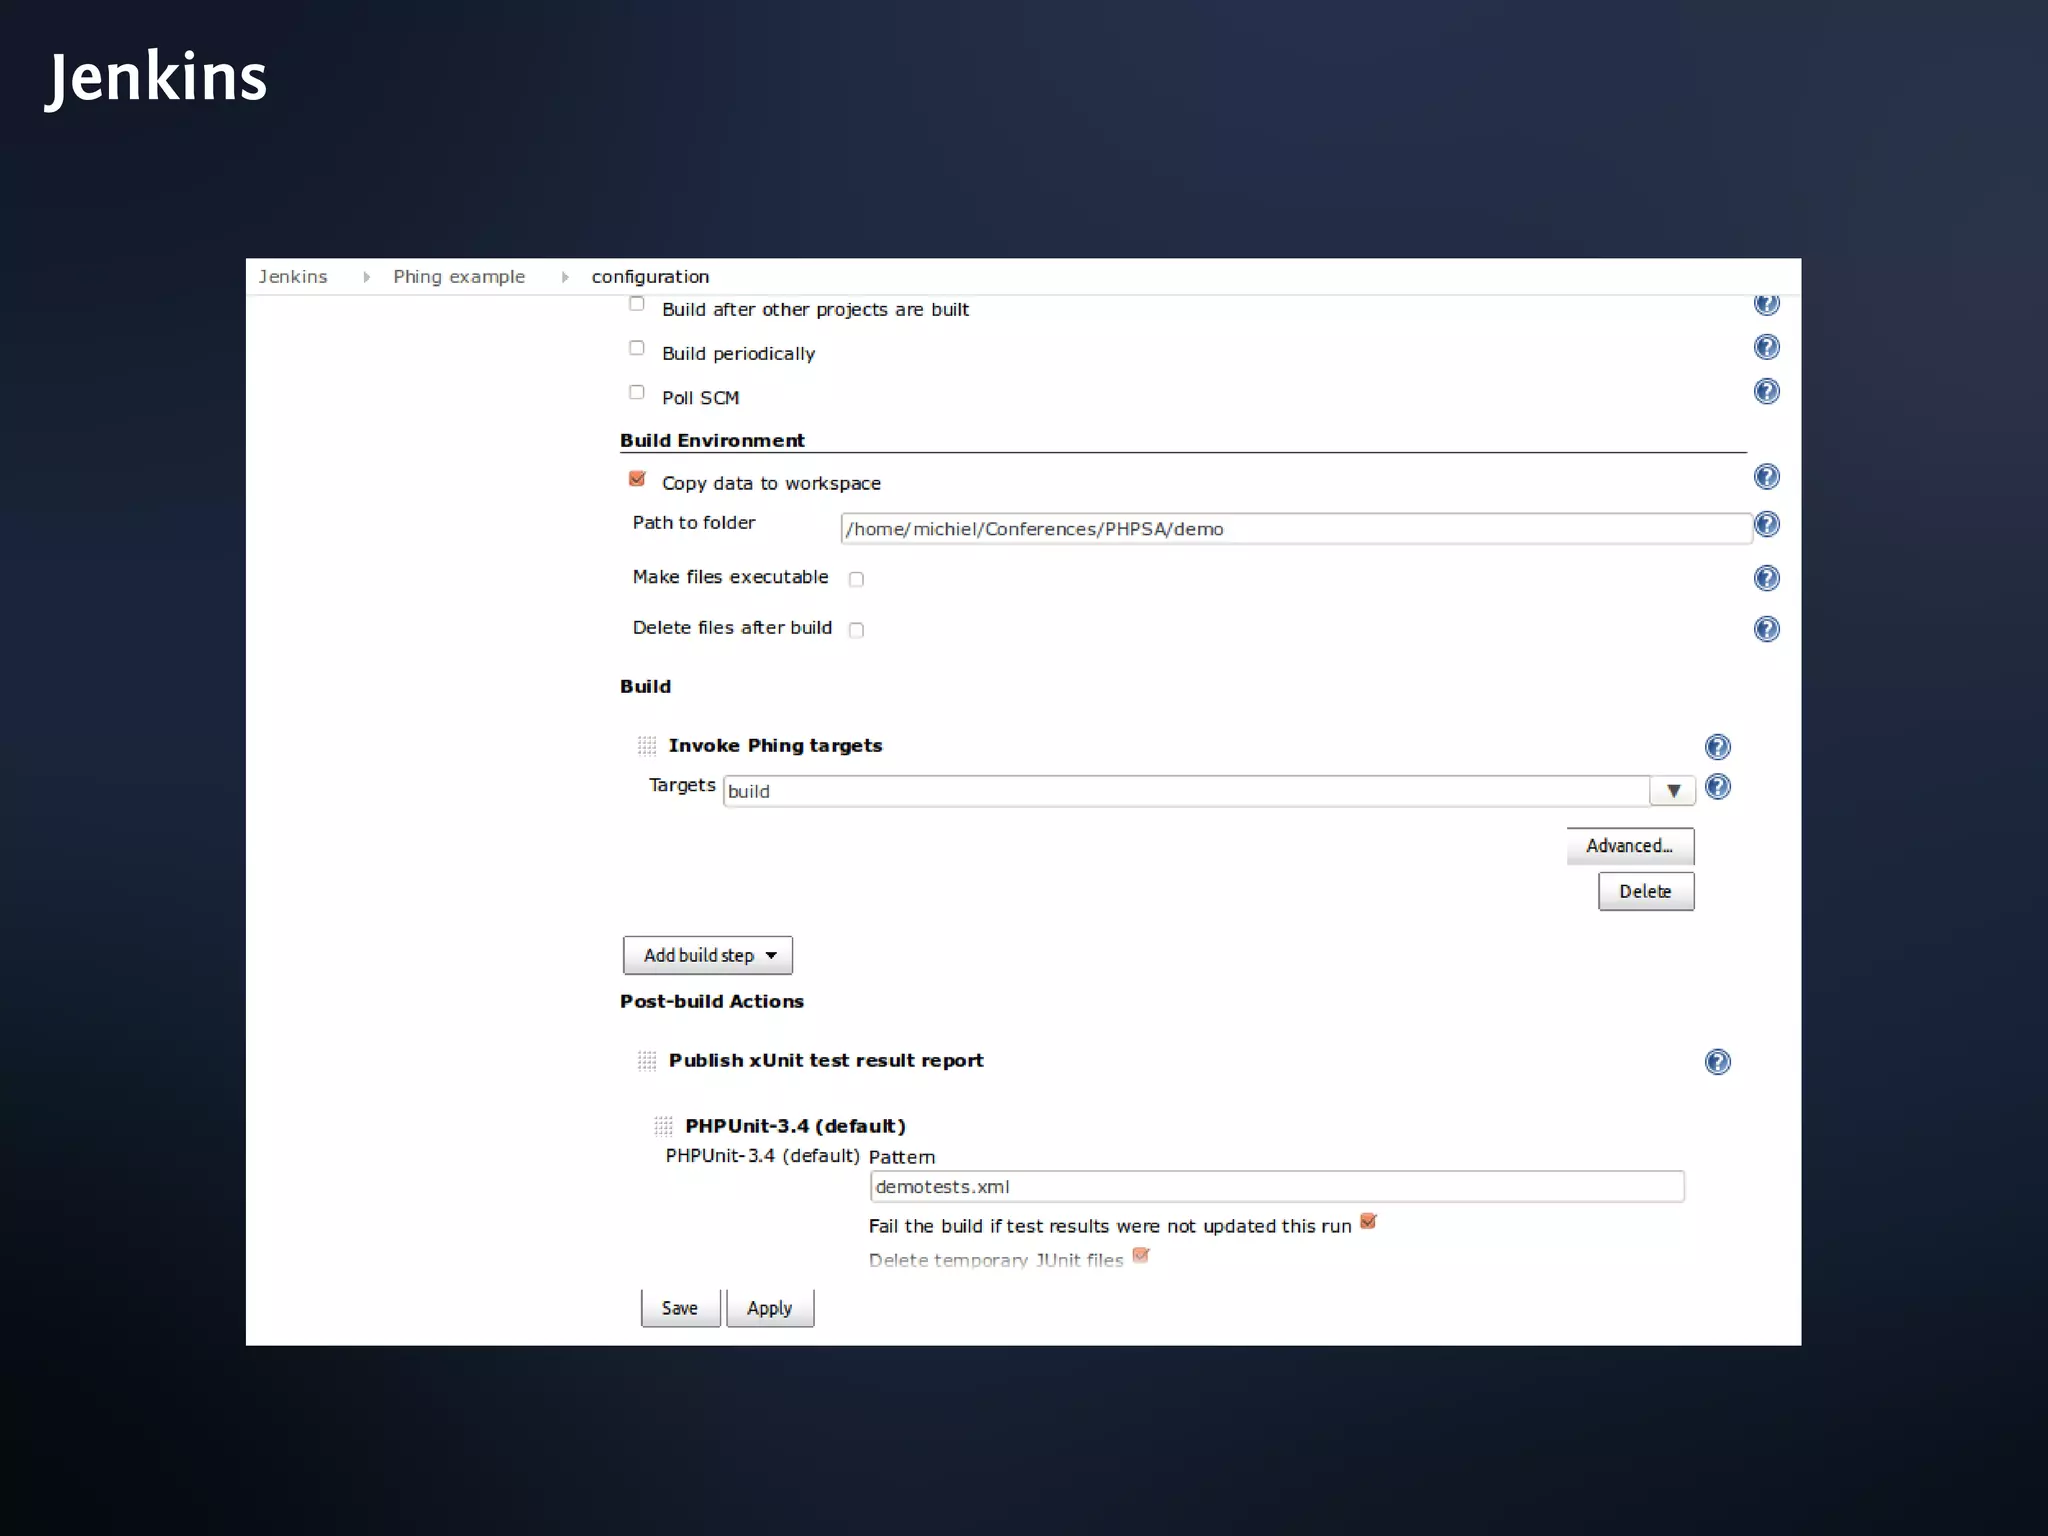The width and height of the screenshot is (2048, 1536).
Task: Select the PHPUnit-3.4 (default) bold heading
Action: pos(795,1127)
